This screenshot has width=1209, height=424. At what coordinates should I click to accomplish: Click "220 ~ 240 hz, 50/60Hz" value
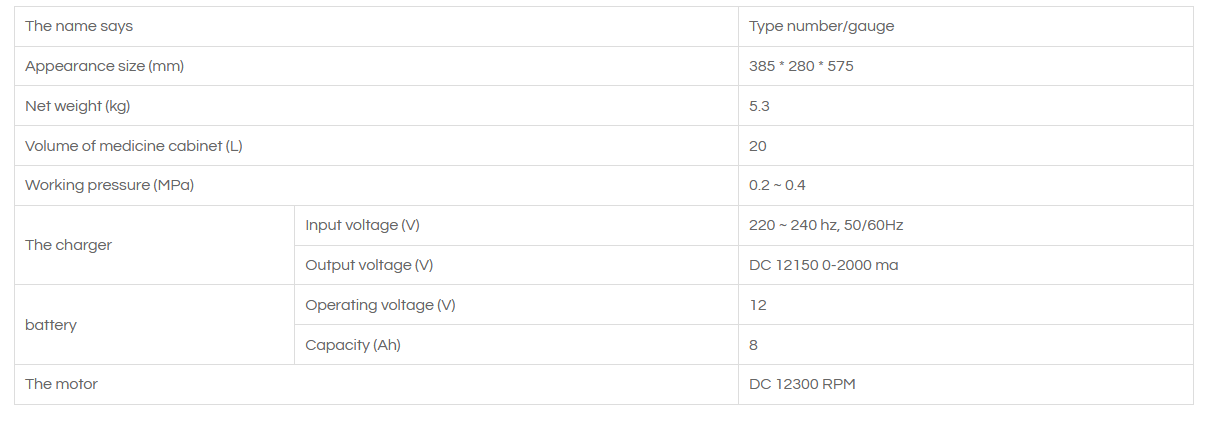[826, 225]
